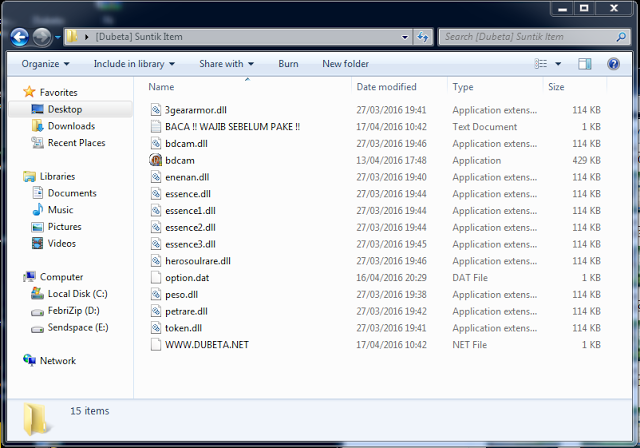Open the Documents library
Image resolution: width=640 pixels, height=448 pixels.
[x=72, y=193]
